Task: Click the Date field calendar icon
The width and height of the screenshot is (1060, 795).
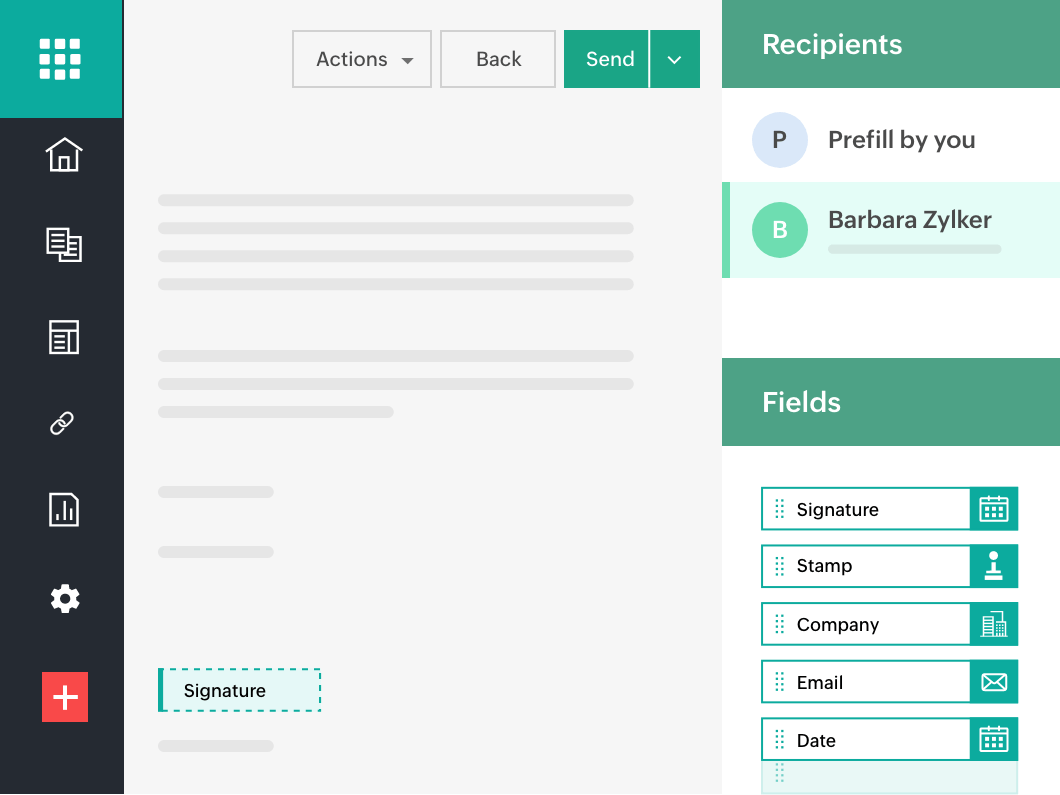Action: coord(994,740)
